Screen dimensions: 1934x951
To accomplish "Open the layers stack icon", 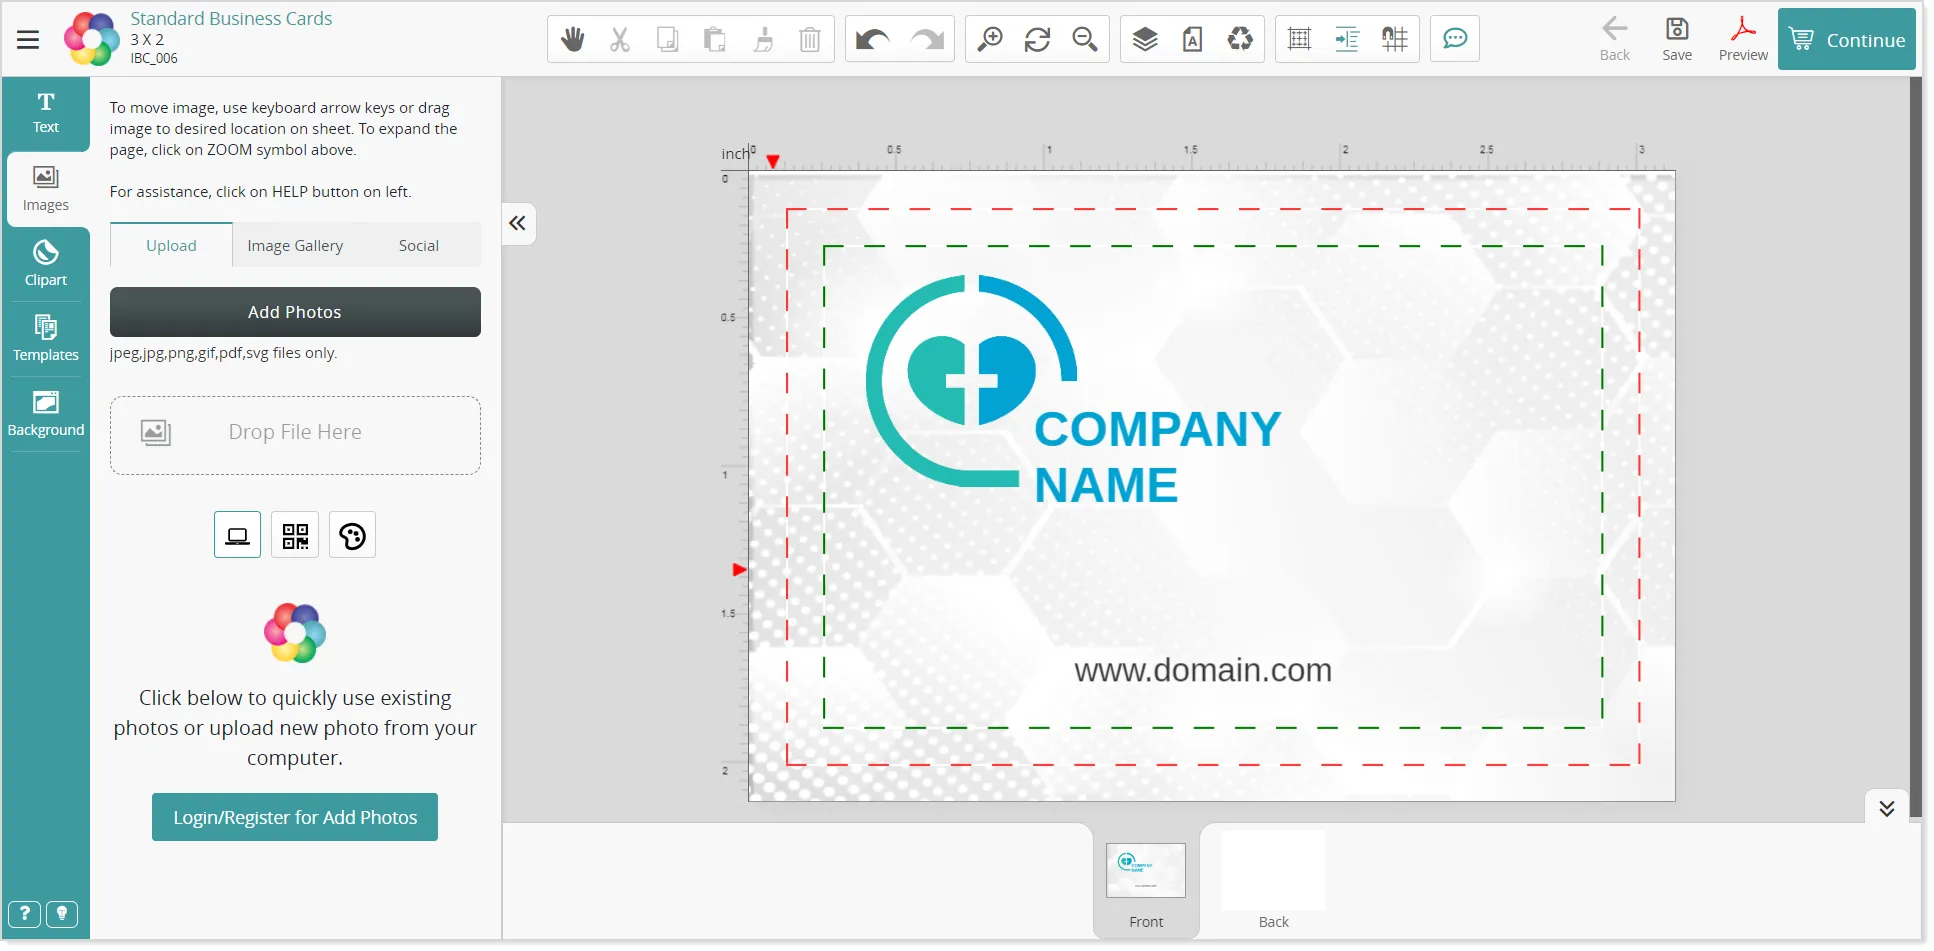I will point(1145,39).
